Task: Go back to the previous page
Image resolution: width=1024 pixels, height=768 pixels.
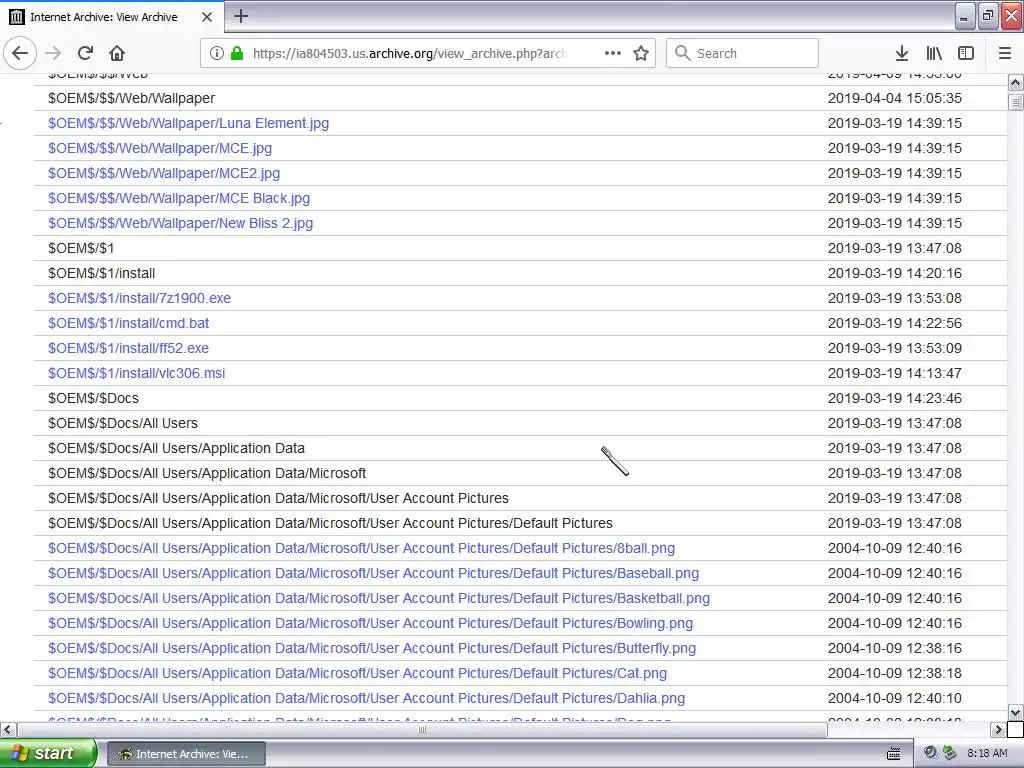Action: pyautogui.click(x=20, y=53)
